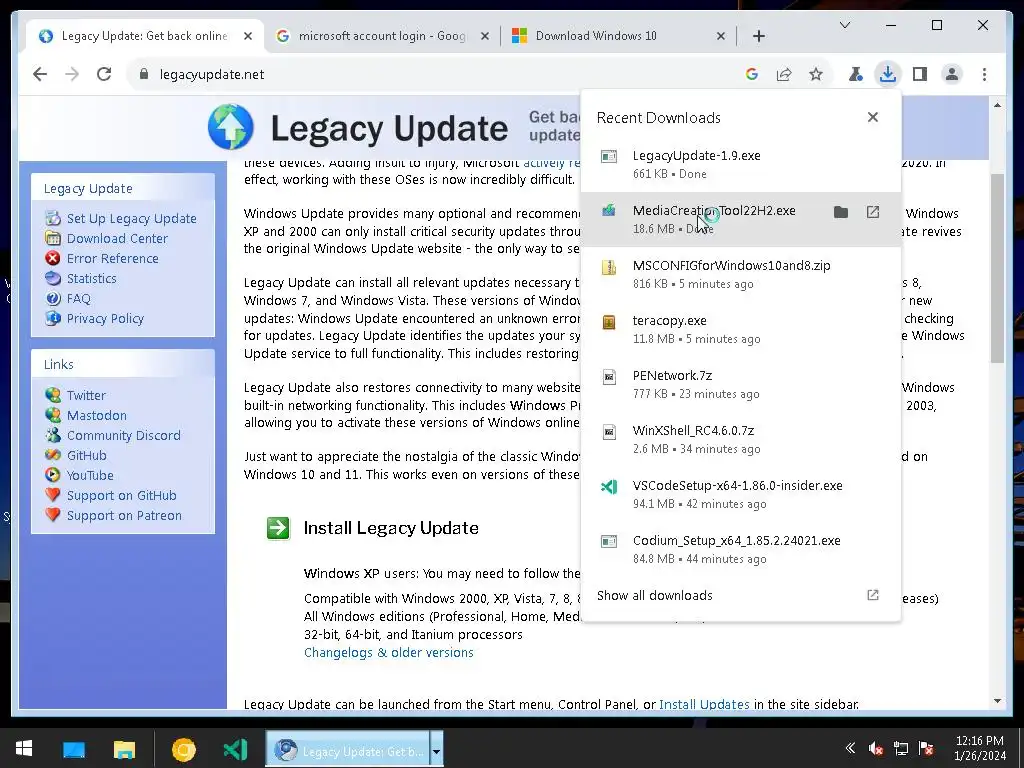This screenshot has height=768, width=1024.
Task: Close the microsoft account login tab
Action: [485, 36]
